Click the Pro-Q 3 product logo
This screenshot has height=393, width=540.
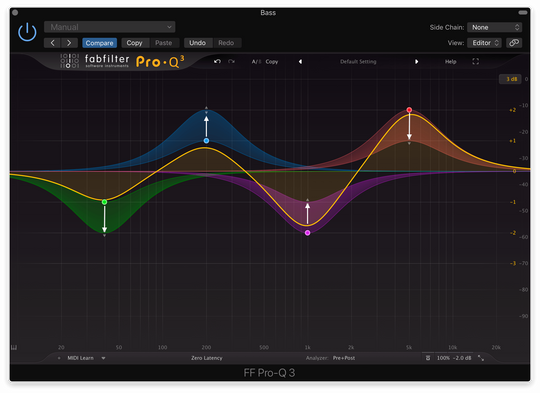[x=160, y=61]
